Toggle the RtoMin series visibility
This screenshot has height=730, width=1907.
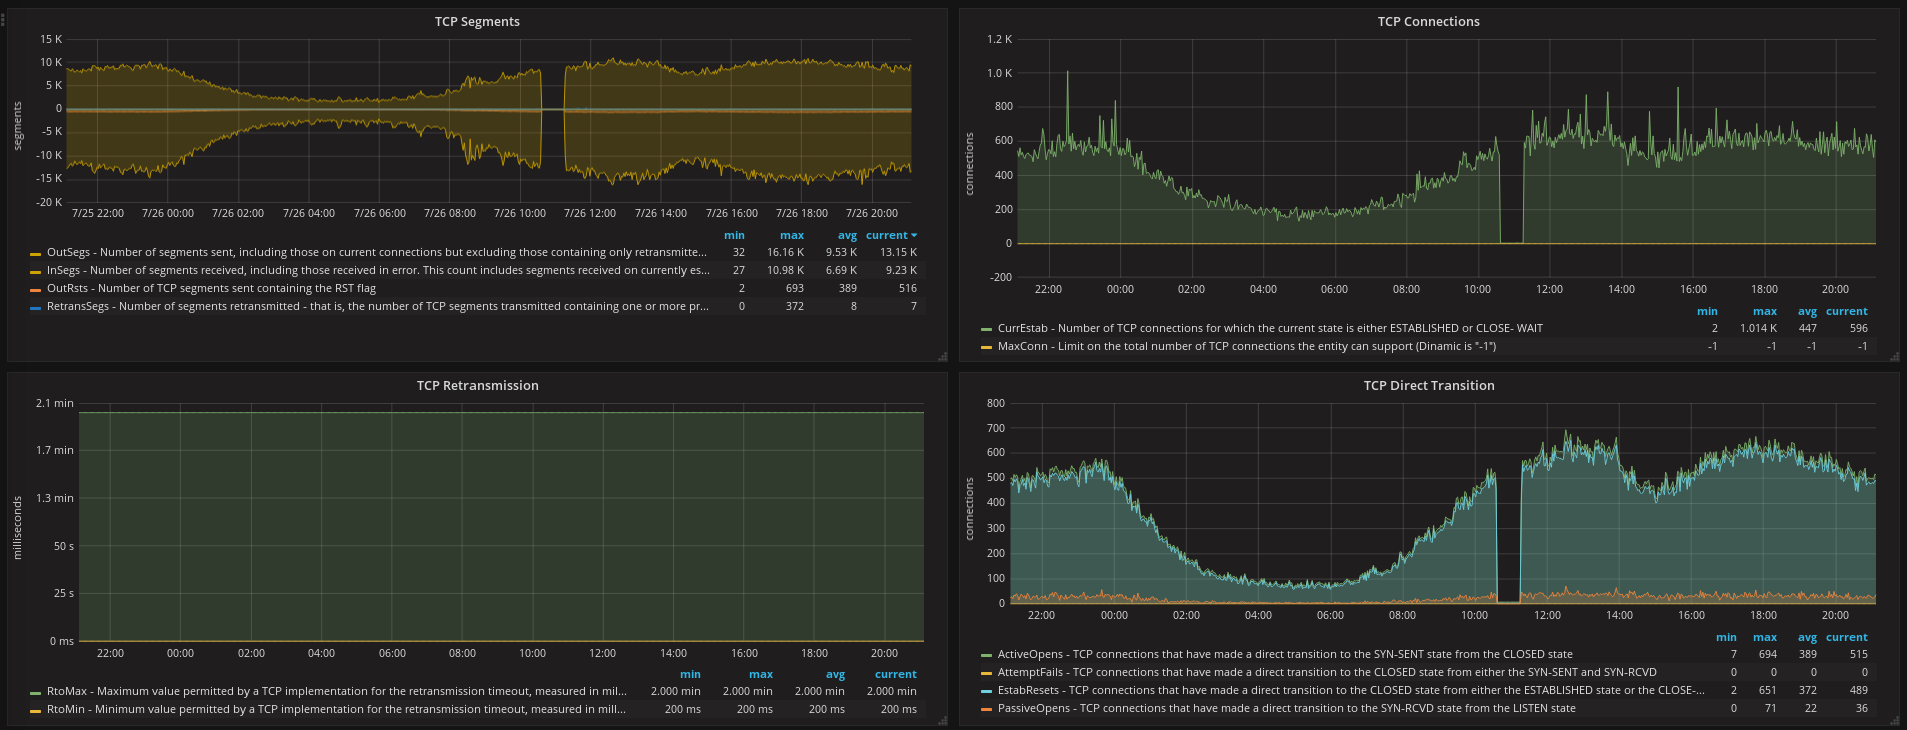336,709
